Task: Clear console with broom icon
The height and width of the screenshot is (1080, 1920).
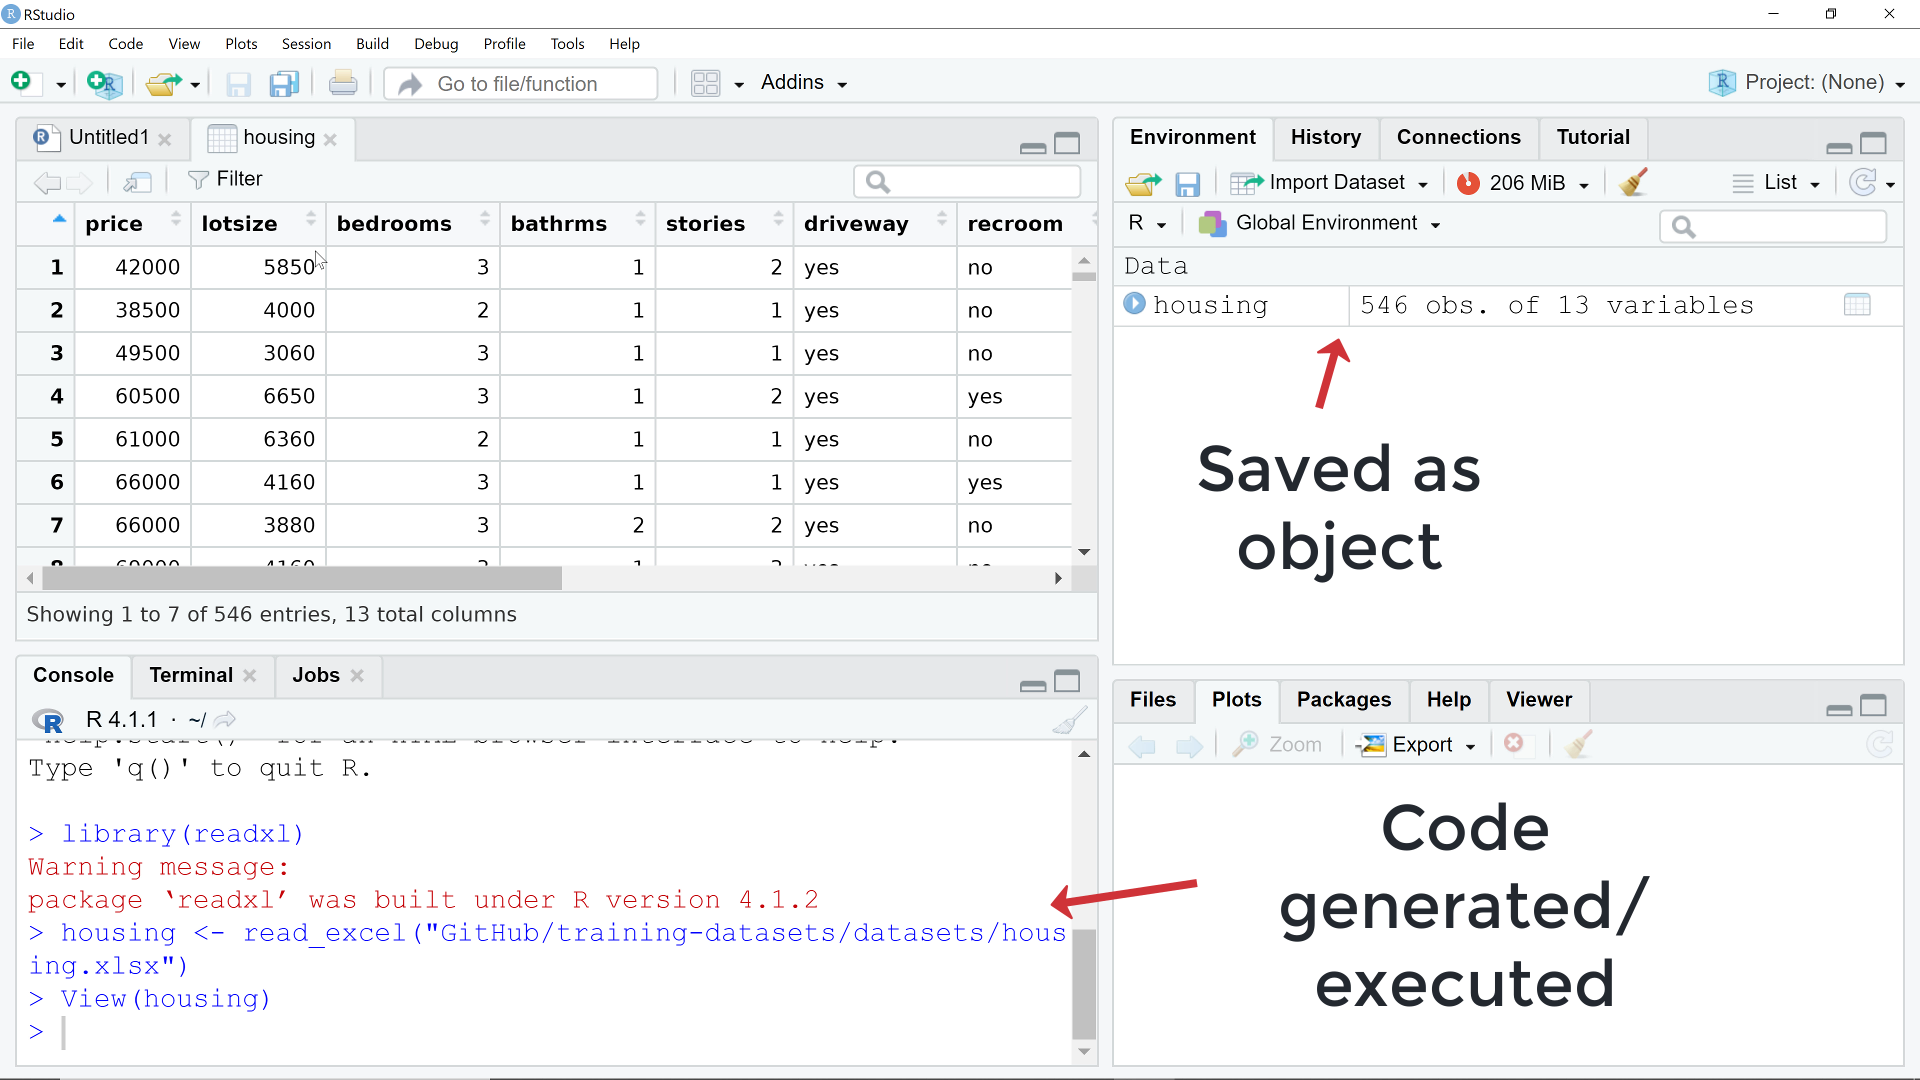Action: point(1069,720)
